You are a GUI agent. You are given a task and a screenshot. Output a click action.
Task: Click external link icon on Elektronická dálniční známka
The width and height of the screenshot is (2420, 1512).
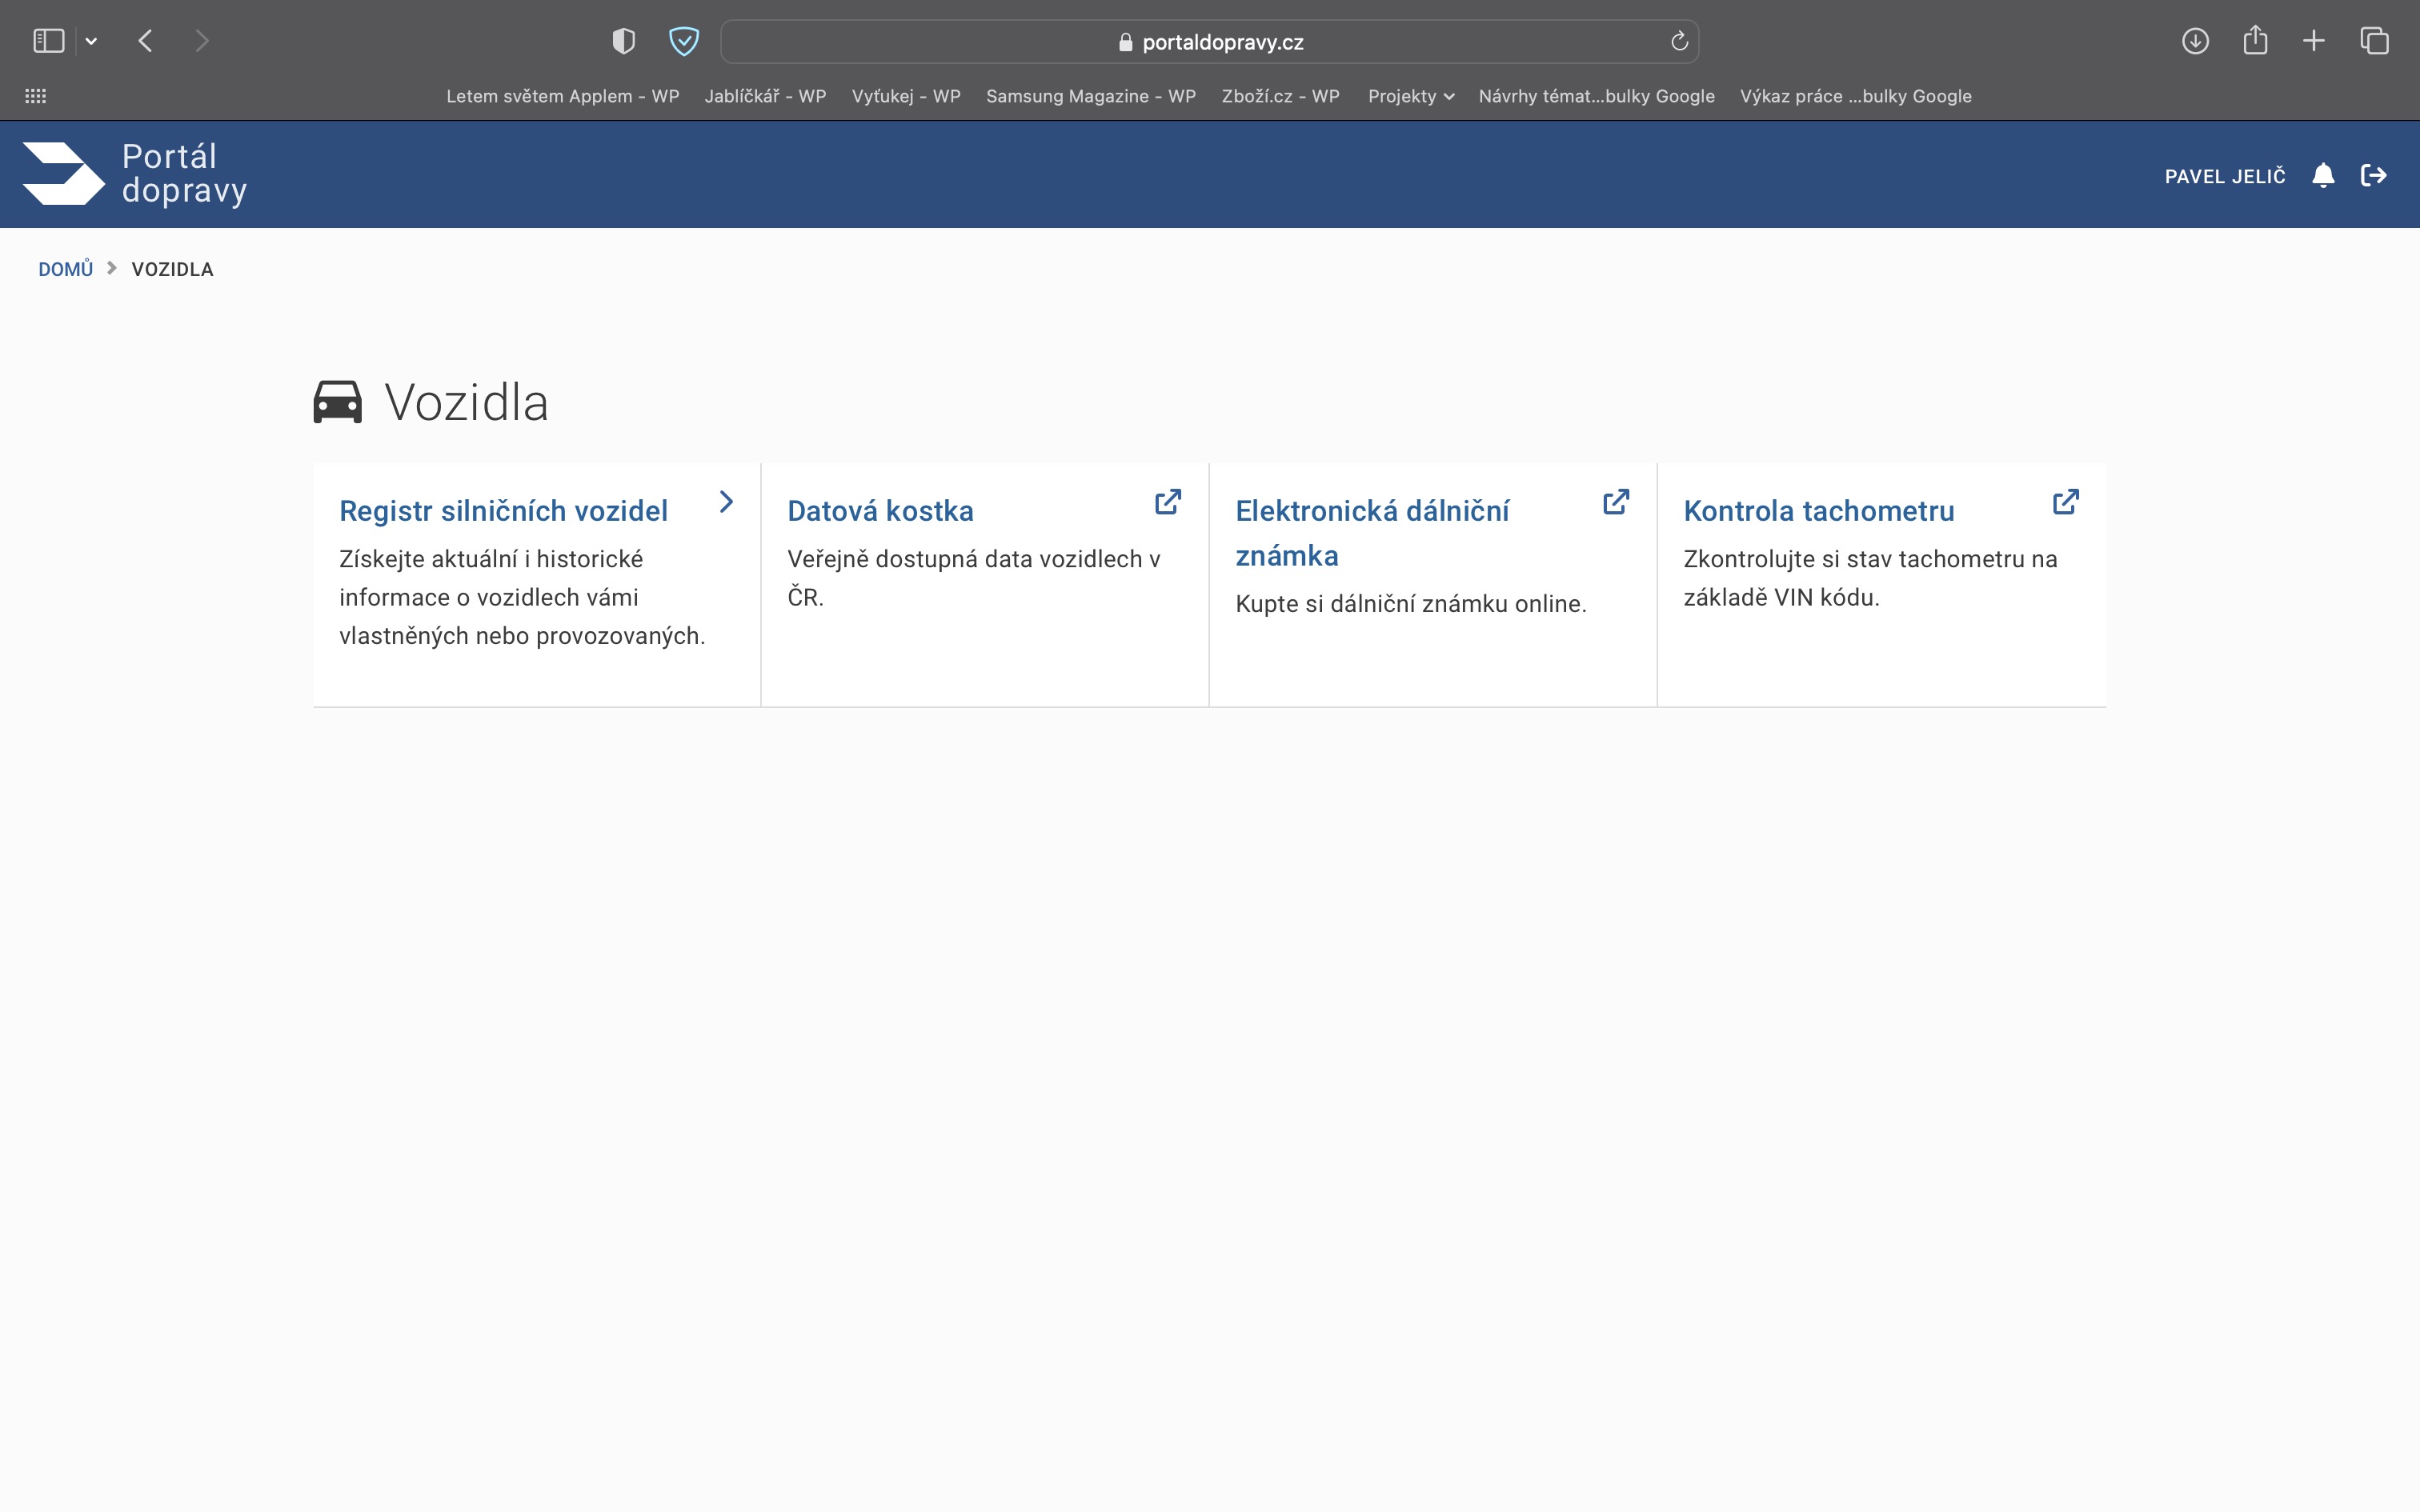[1615, 502]
